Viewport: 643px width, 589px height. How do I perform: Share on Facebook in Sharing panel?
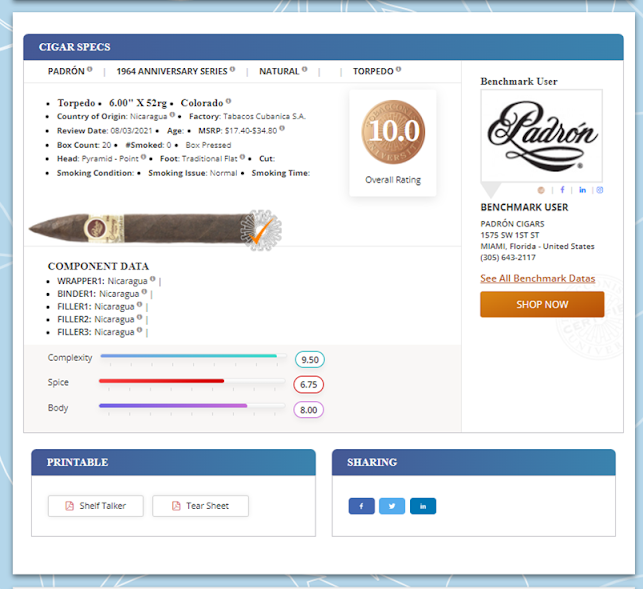click(361, 506)
